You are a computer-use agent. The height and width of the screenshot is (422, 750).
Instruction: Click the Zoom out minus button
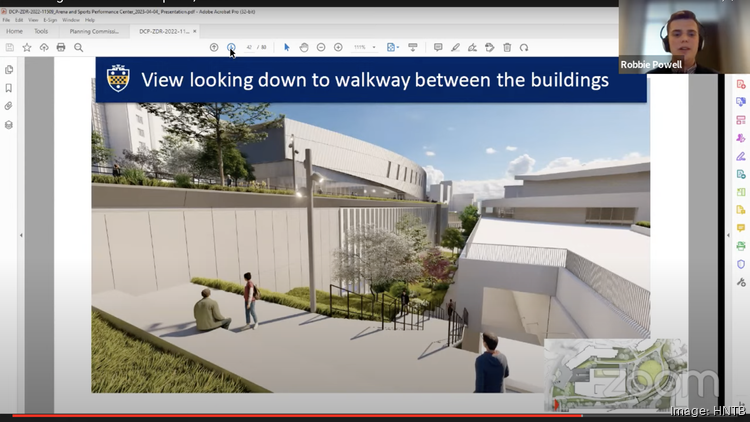[321, 47]
